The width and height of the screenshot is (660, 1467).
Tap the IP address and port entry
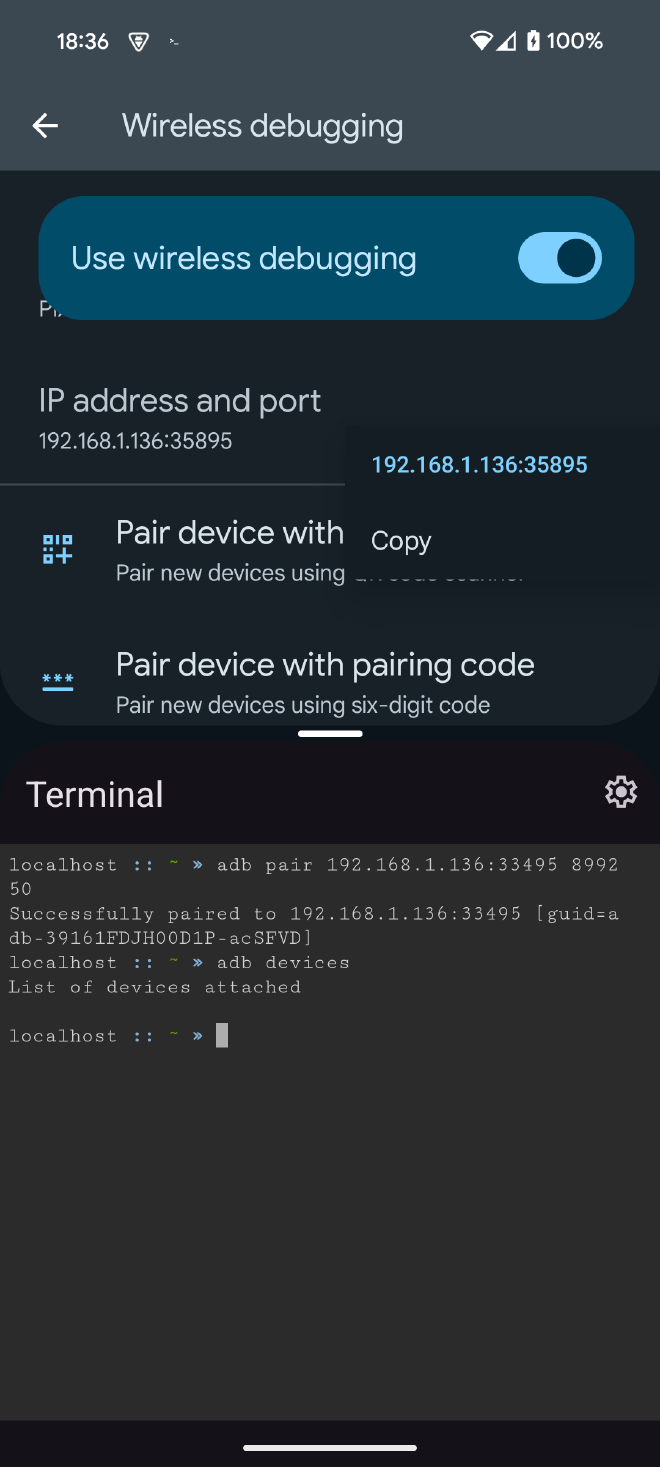point(172,421)
